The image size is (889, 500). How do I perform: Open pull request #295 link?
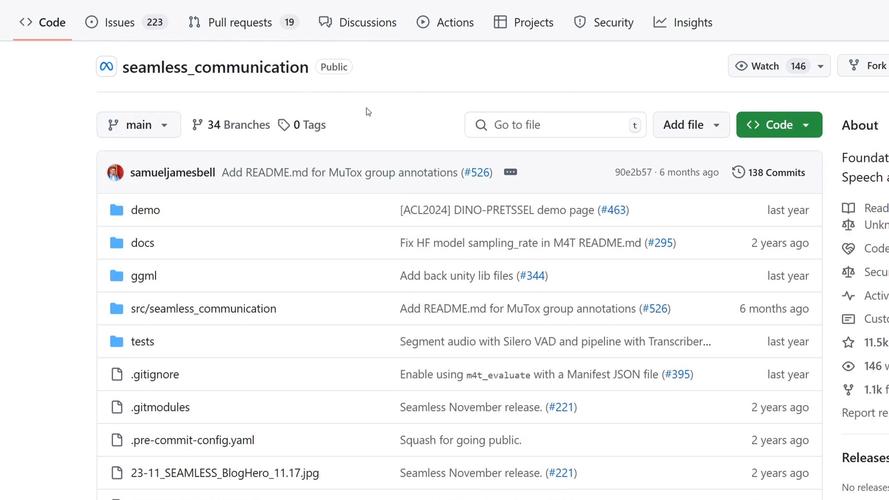(x=661, y=243)
